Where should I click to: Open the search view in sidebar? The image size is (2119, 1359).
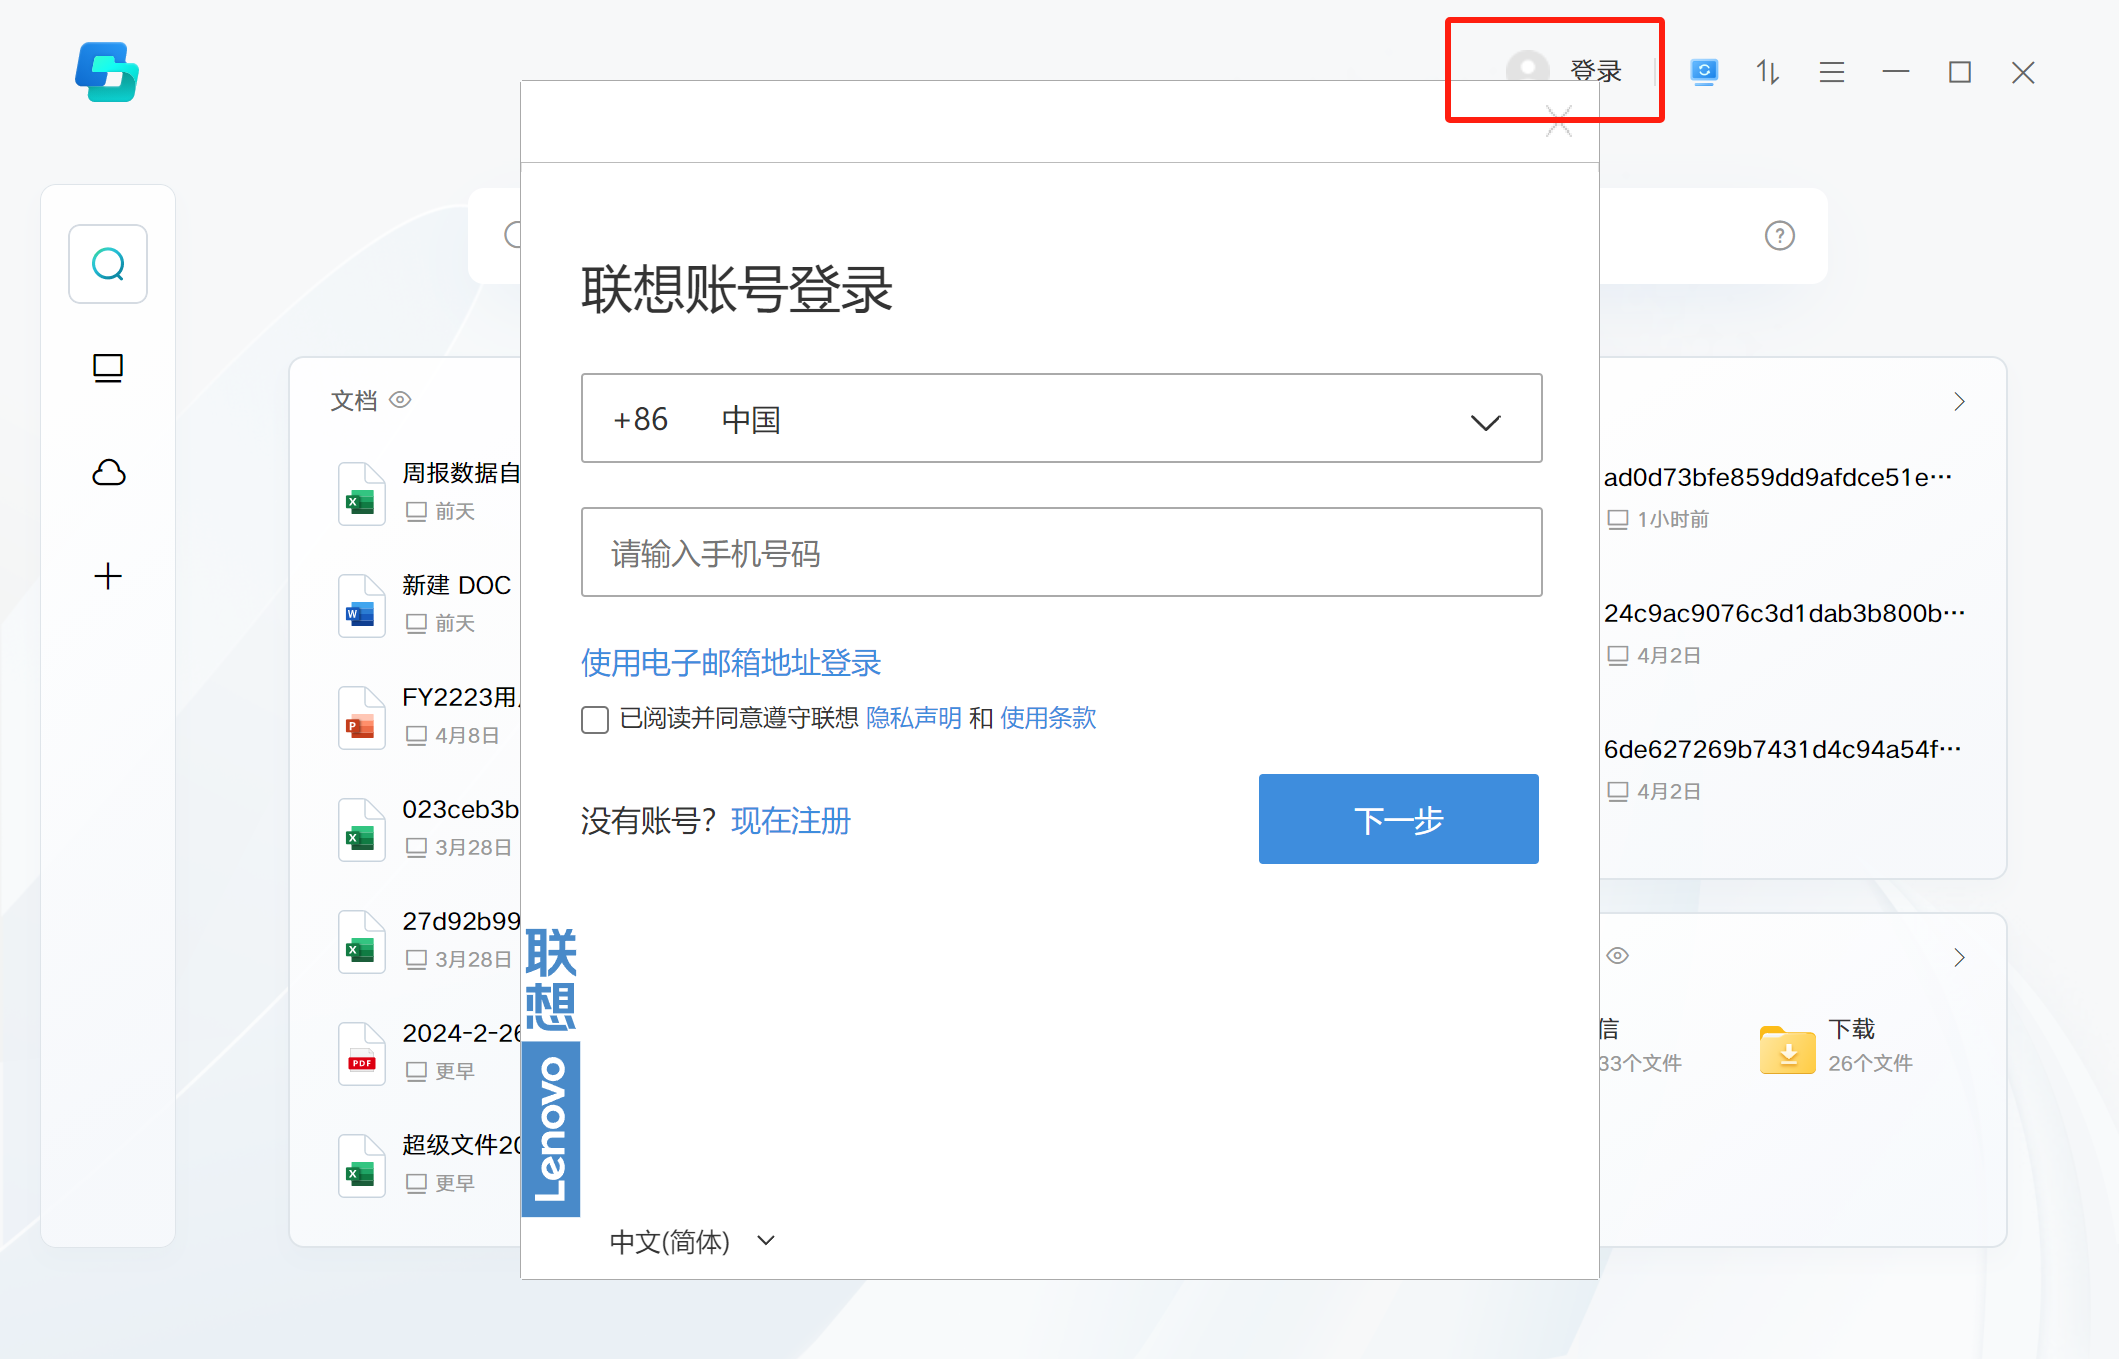click(x=108, y=264)
